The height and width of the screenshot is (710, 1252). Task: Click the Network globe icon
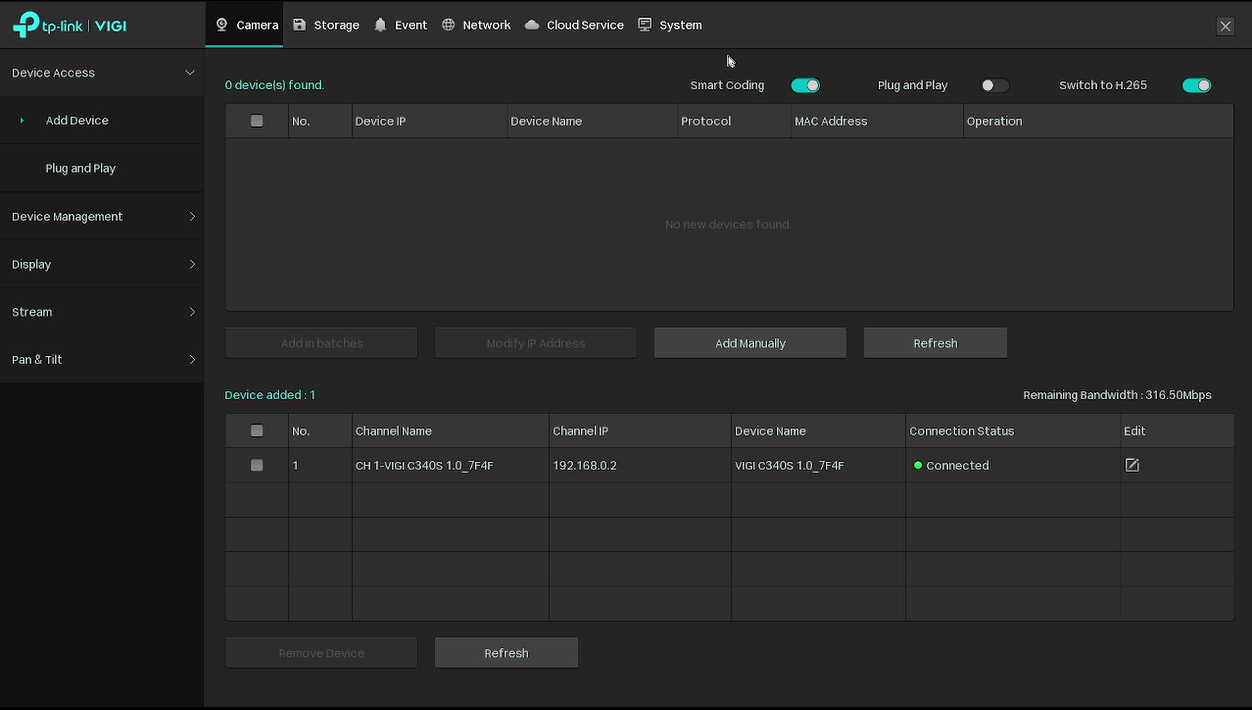click(x=448, y=25)
